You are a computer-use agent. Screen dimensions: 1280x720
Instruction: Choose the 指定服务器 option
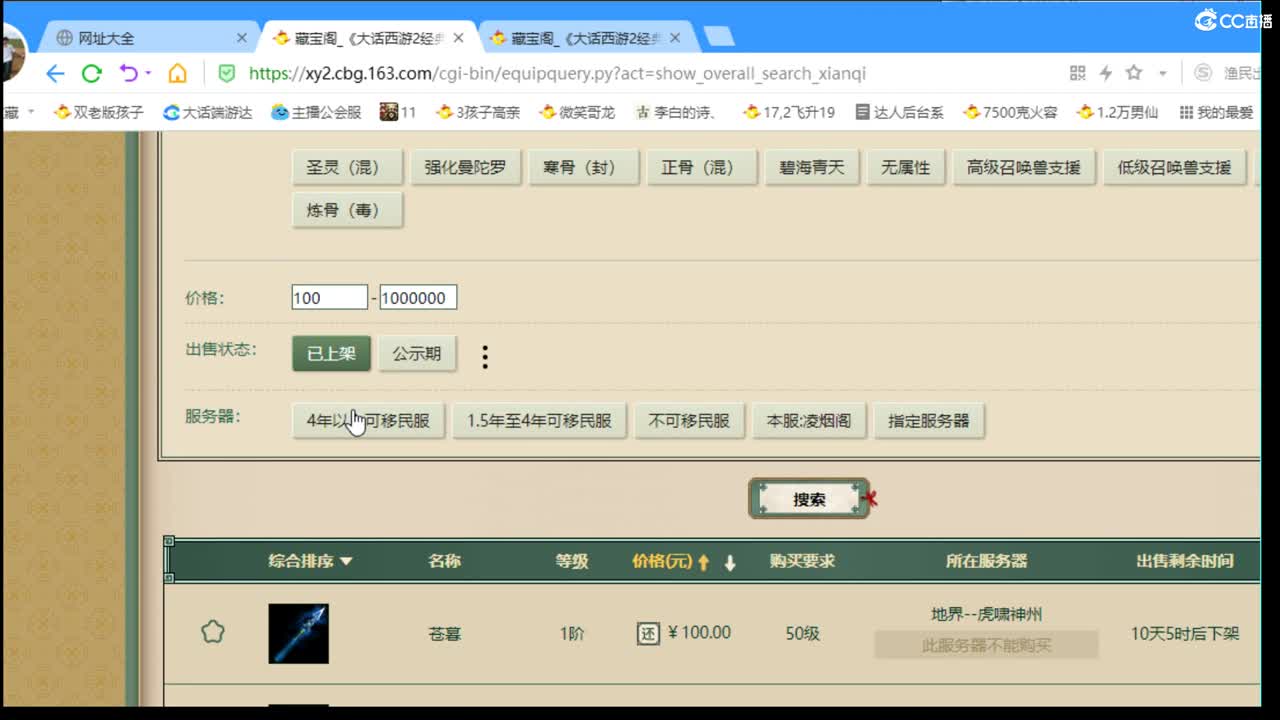(x=929, y=421)
